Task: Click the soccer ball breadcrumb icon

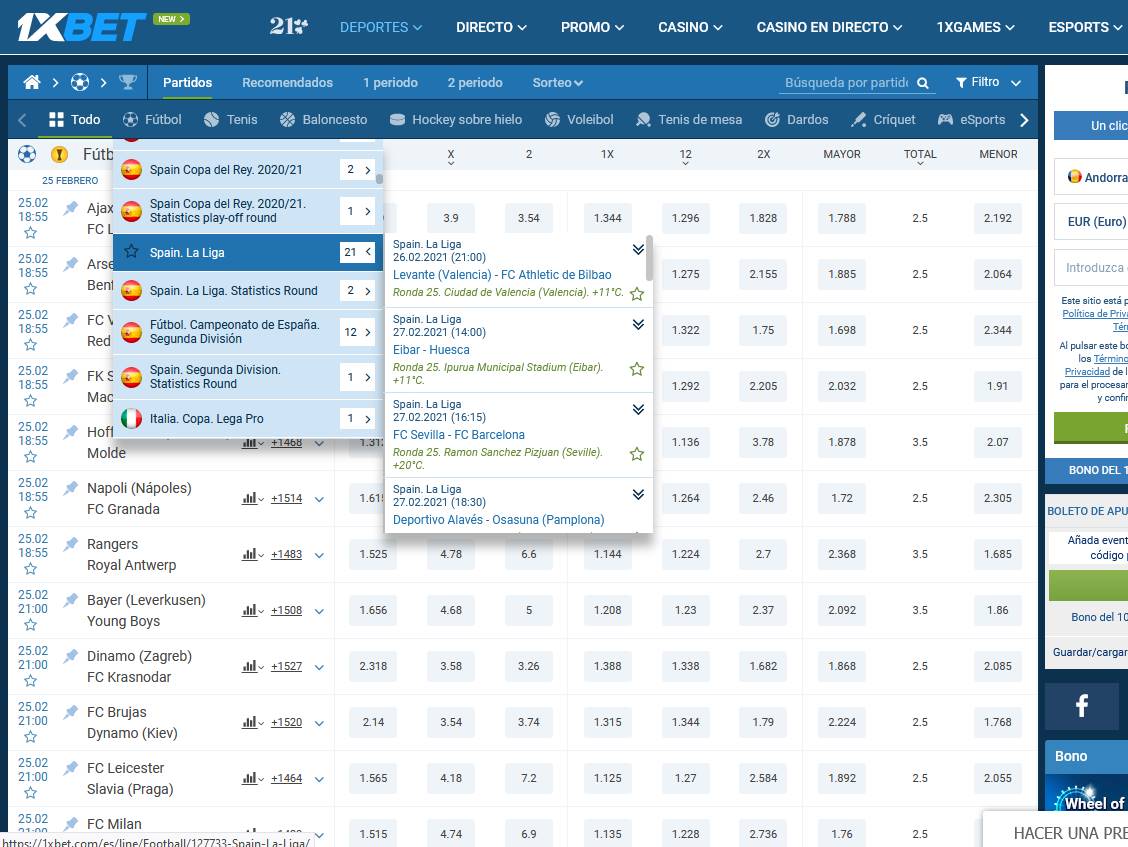Action: (80, 83)
